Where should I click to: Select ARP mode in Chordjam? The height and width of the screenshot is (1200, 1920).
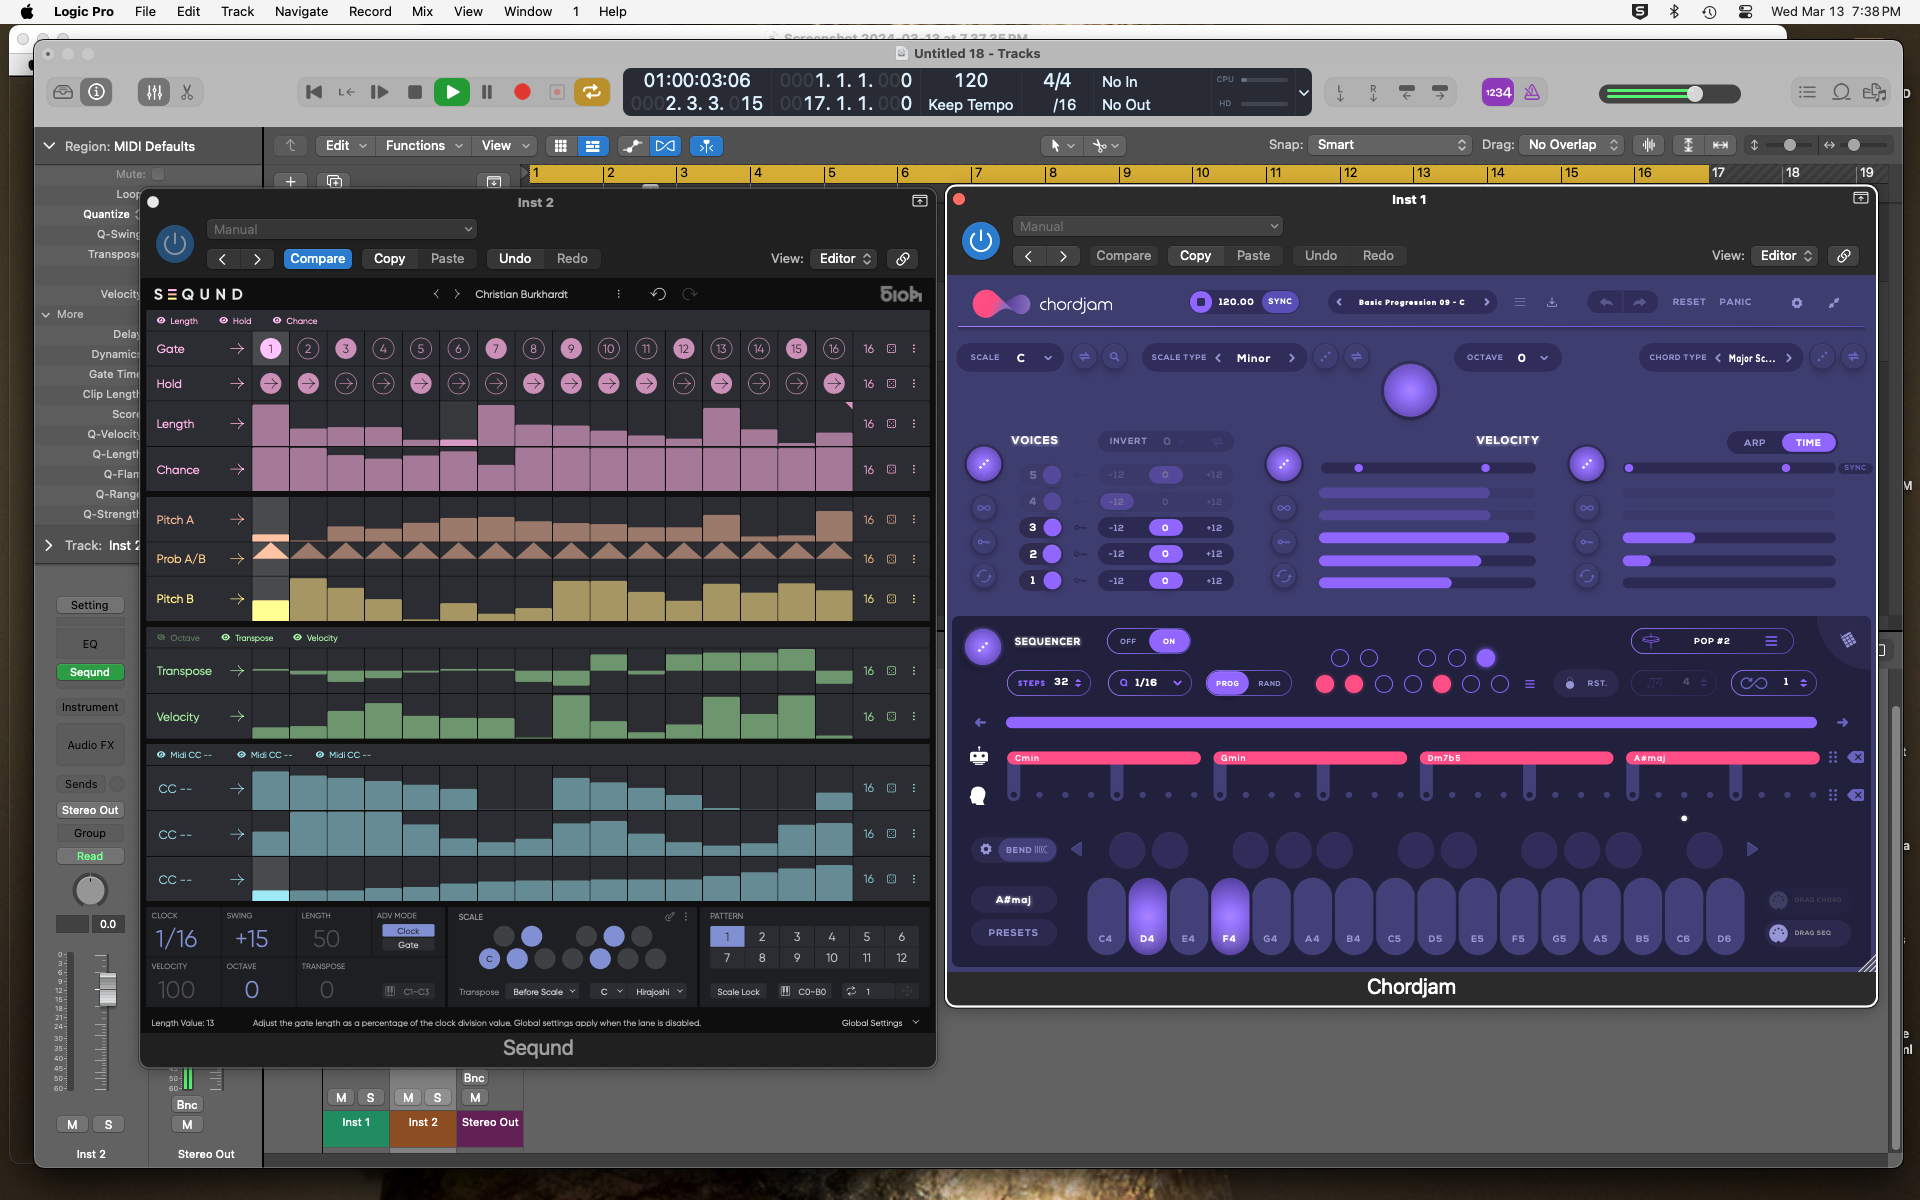tap(1755, 442)
